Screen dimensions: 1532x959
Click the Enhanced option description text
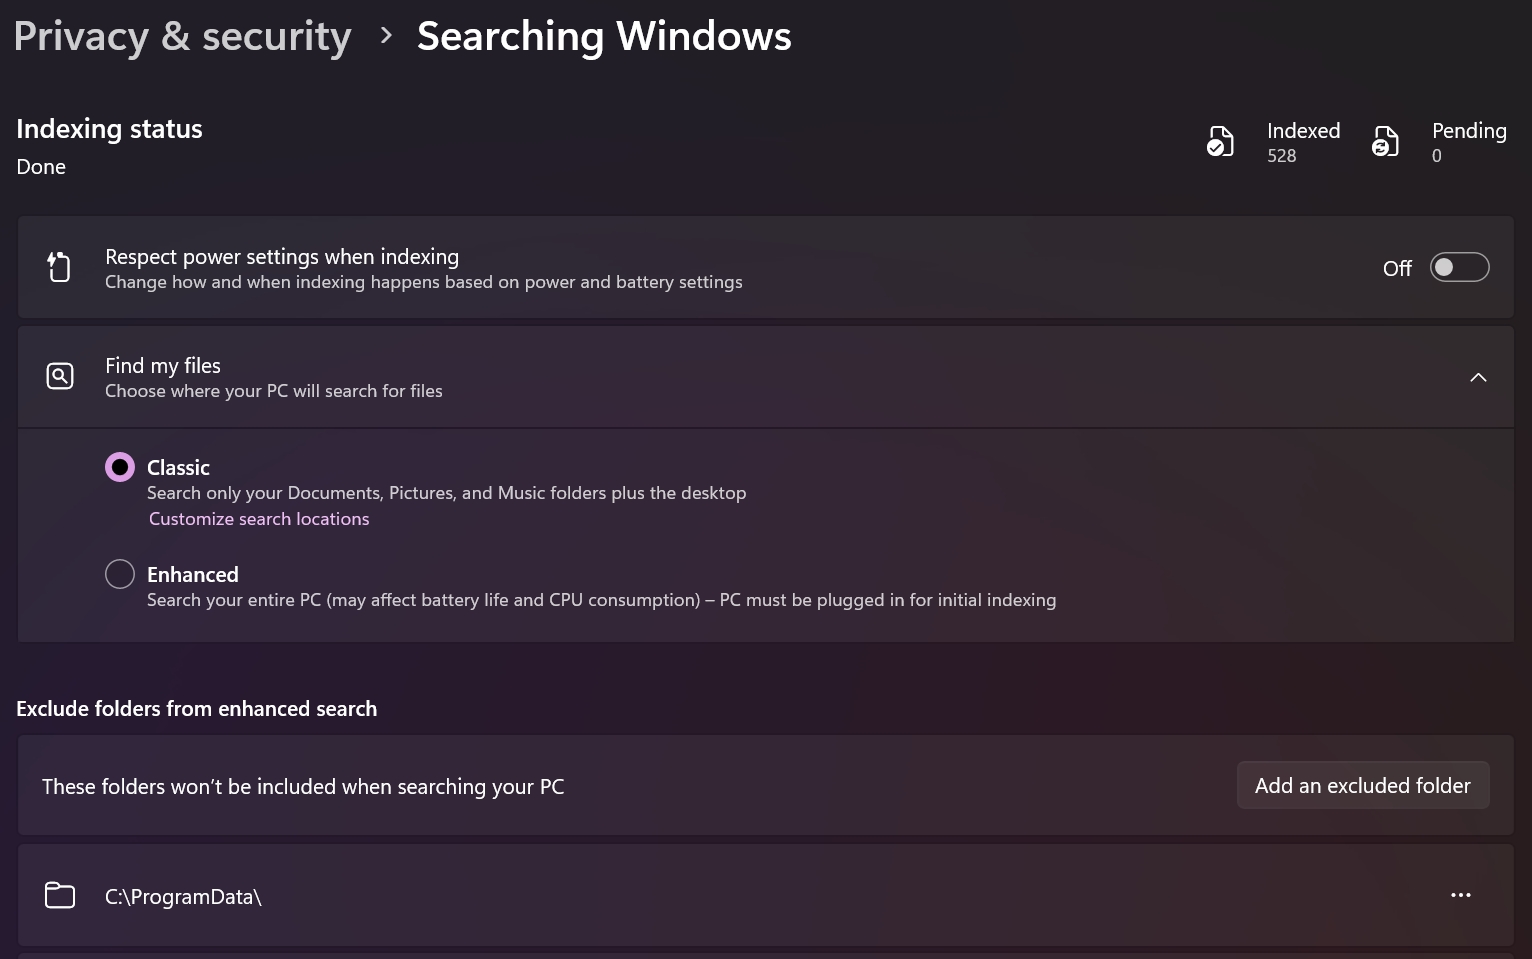pos(601,600)
